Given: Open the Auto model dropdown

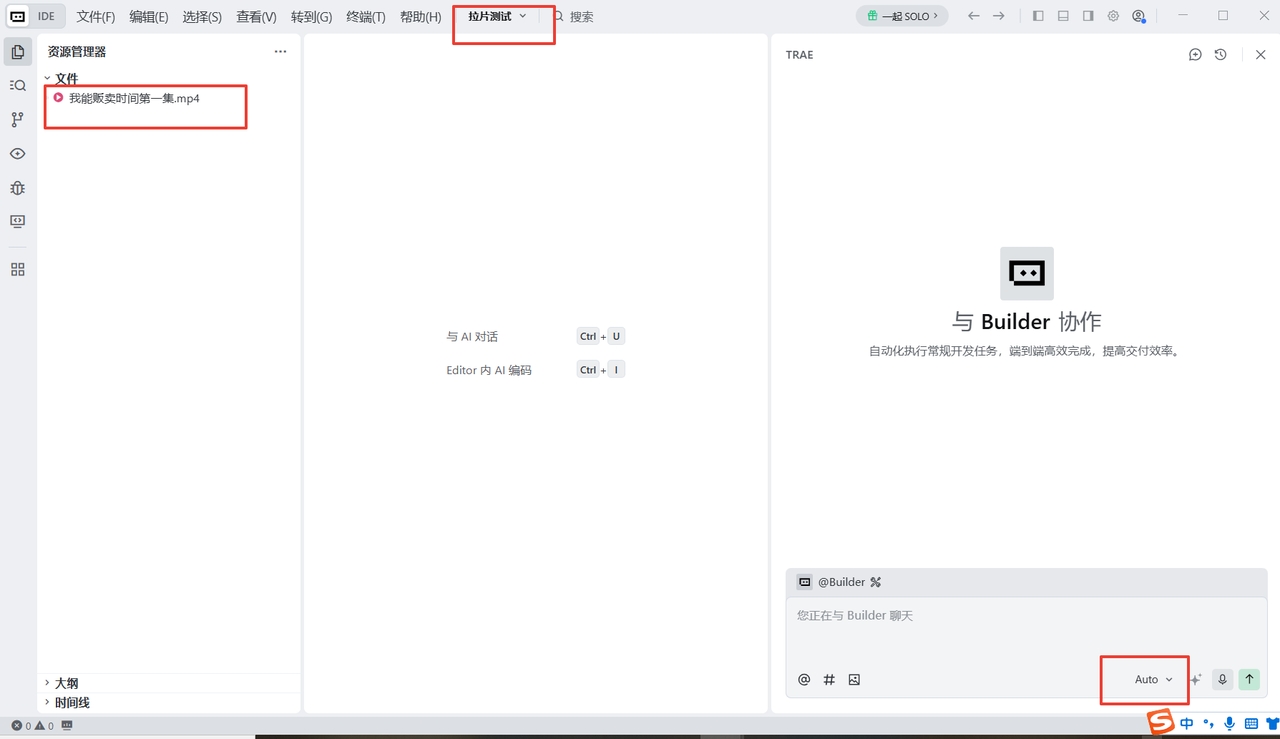Looking at the screenshot, I should 1153,680.
